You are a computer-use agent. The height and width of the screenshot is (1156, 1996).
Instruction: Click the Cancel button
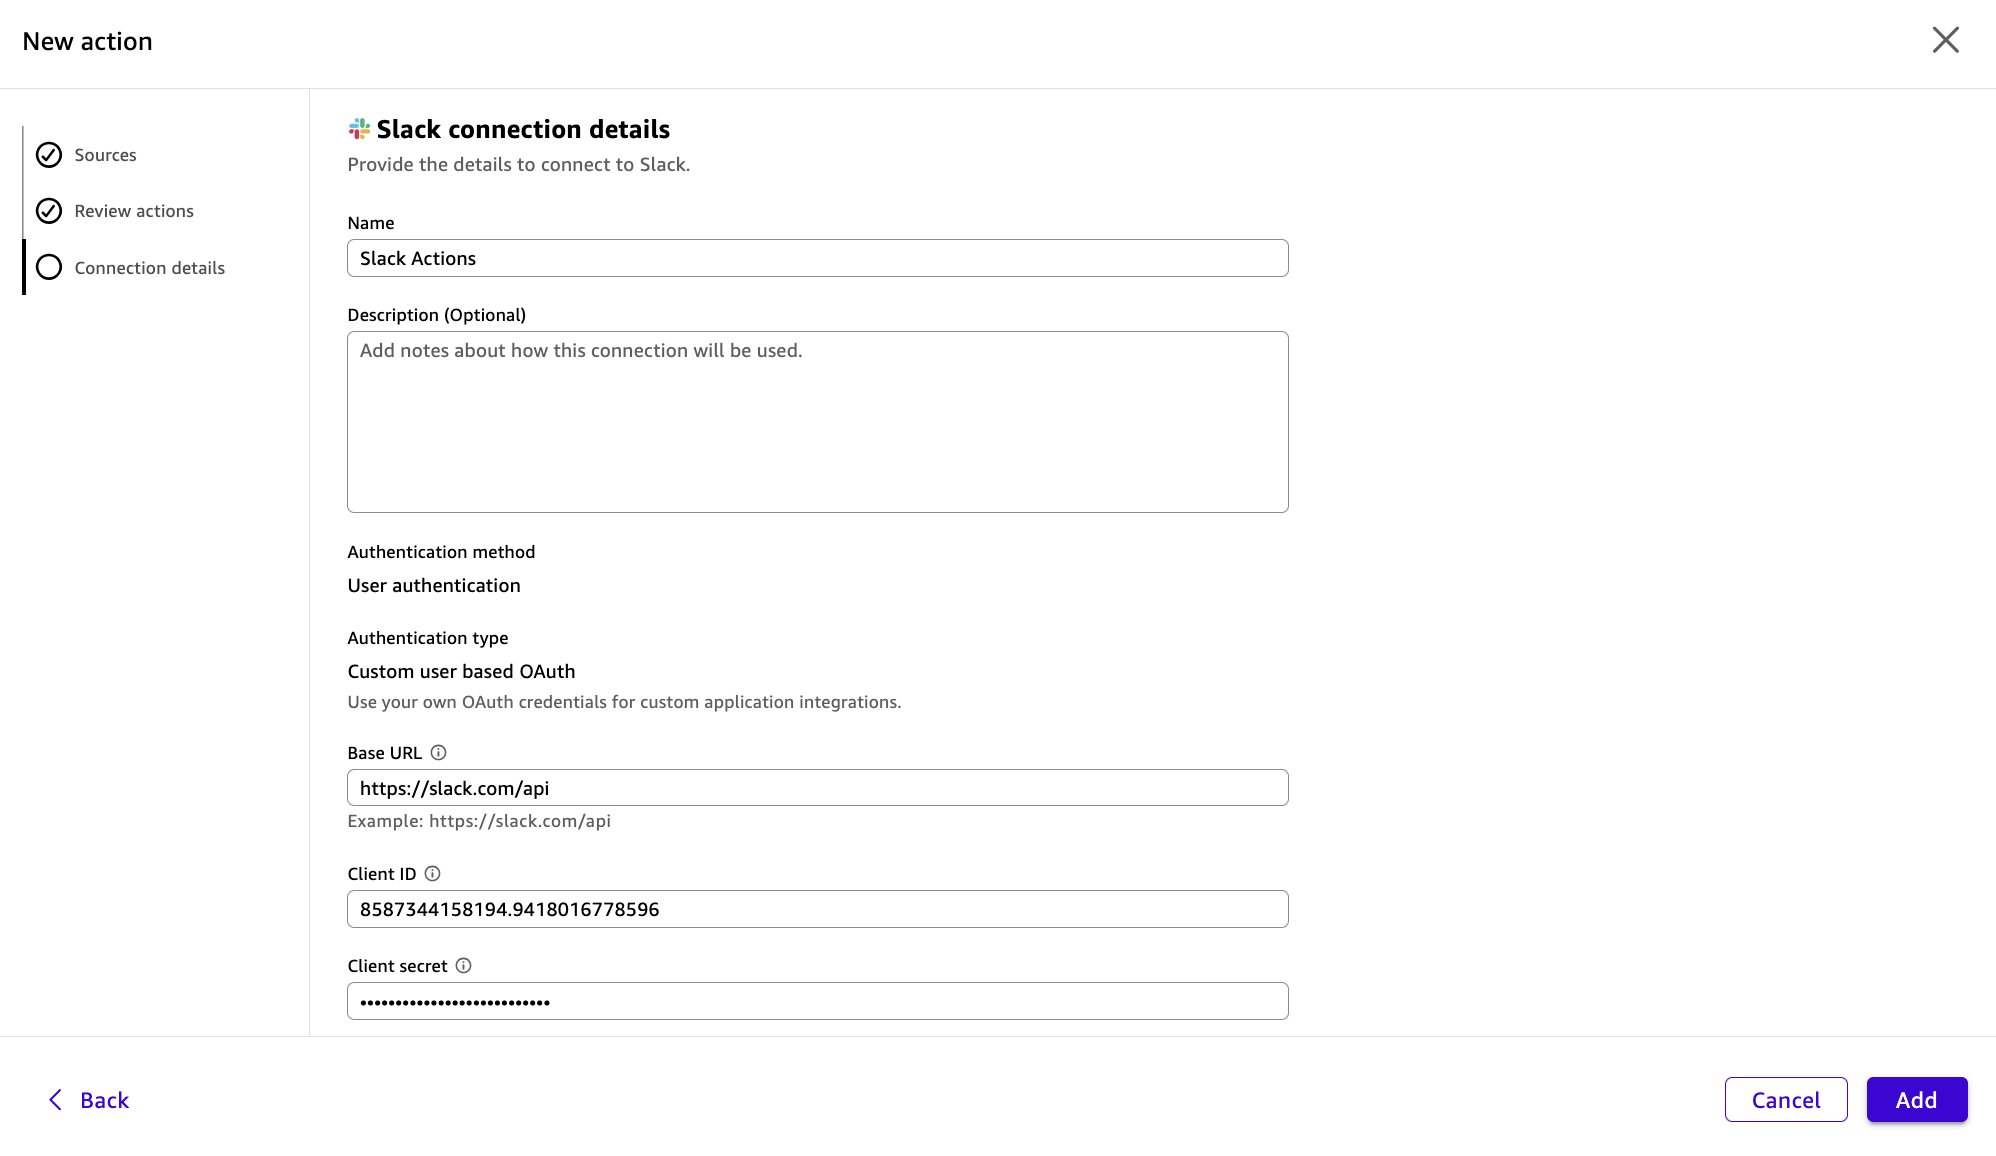pyautogui.click(x=1786, y=1100)
